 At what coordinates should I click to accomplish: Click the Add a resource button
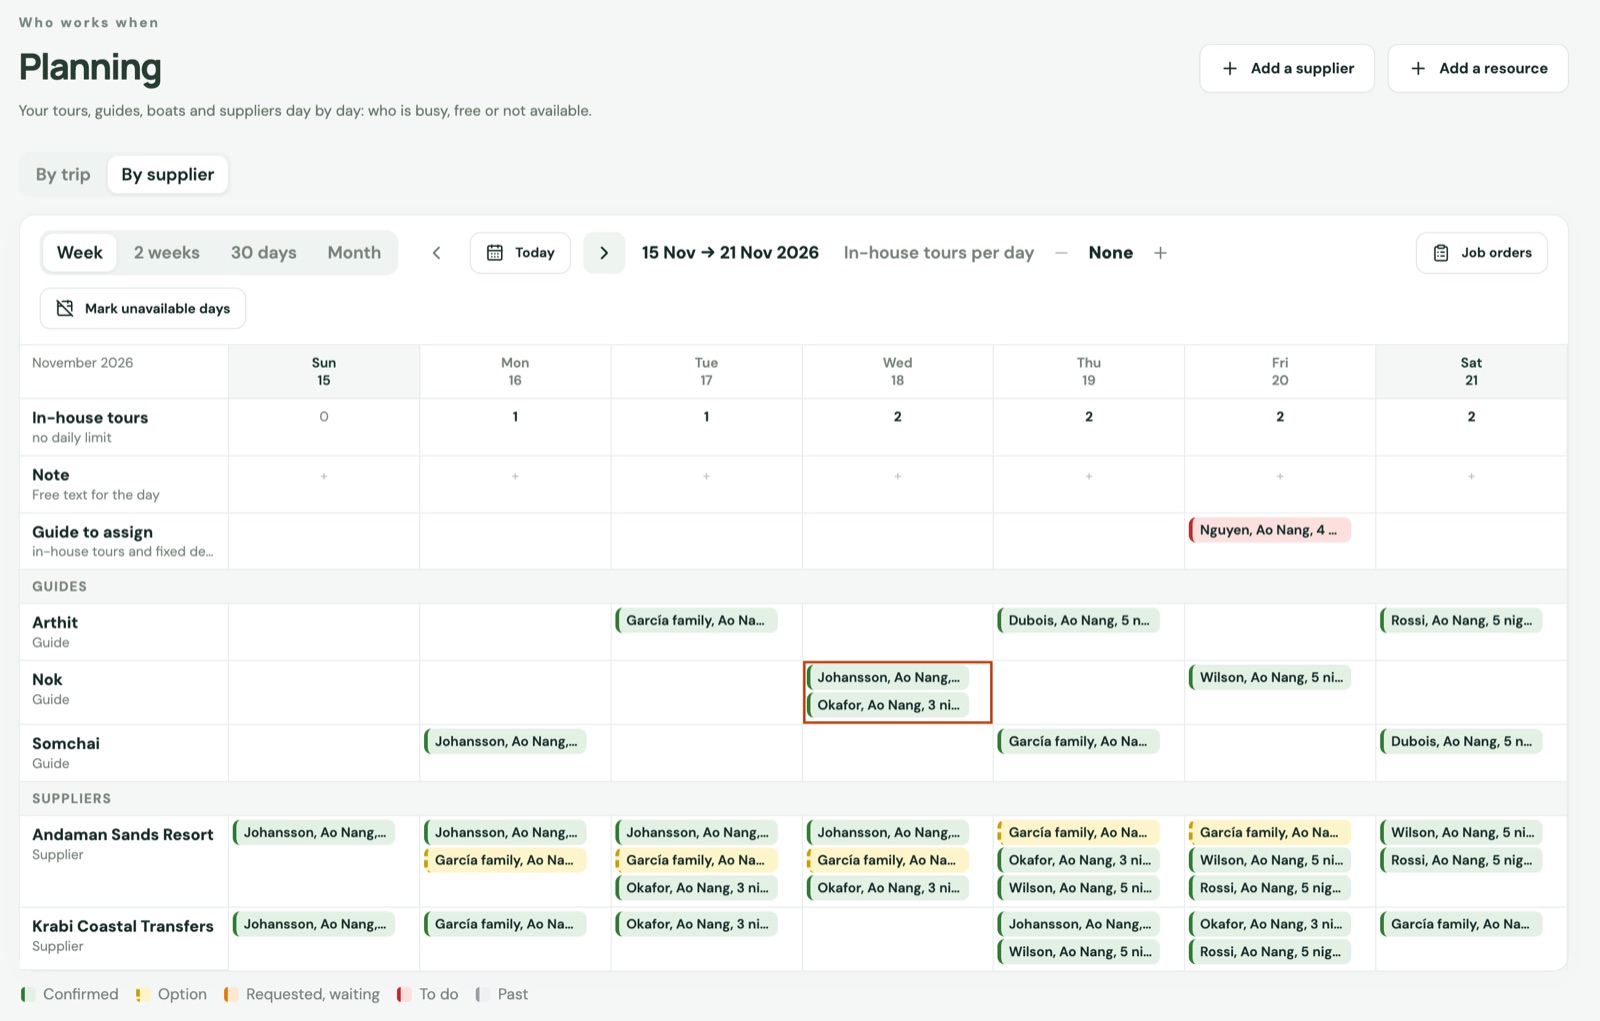[1478, 68]
